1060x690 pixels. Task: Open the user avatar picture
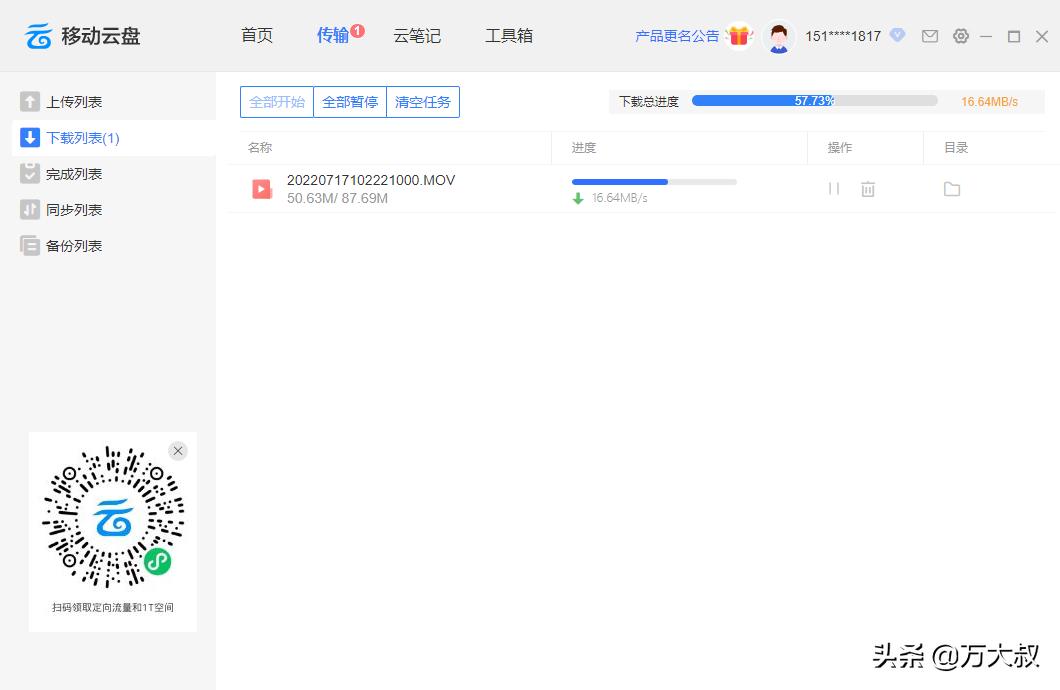[x=778, y=35]
